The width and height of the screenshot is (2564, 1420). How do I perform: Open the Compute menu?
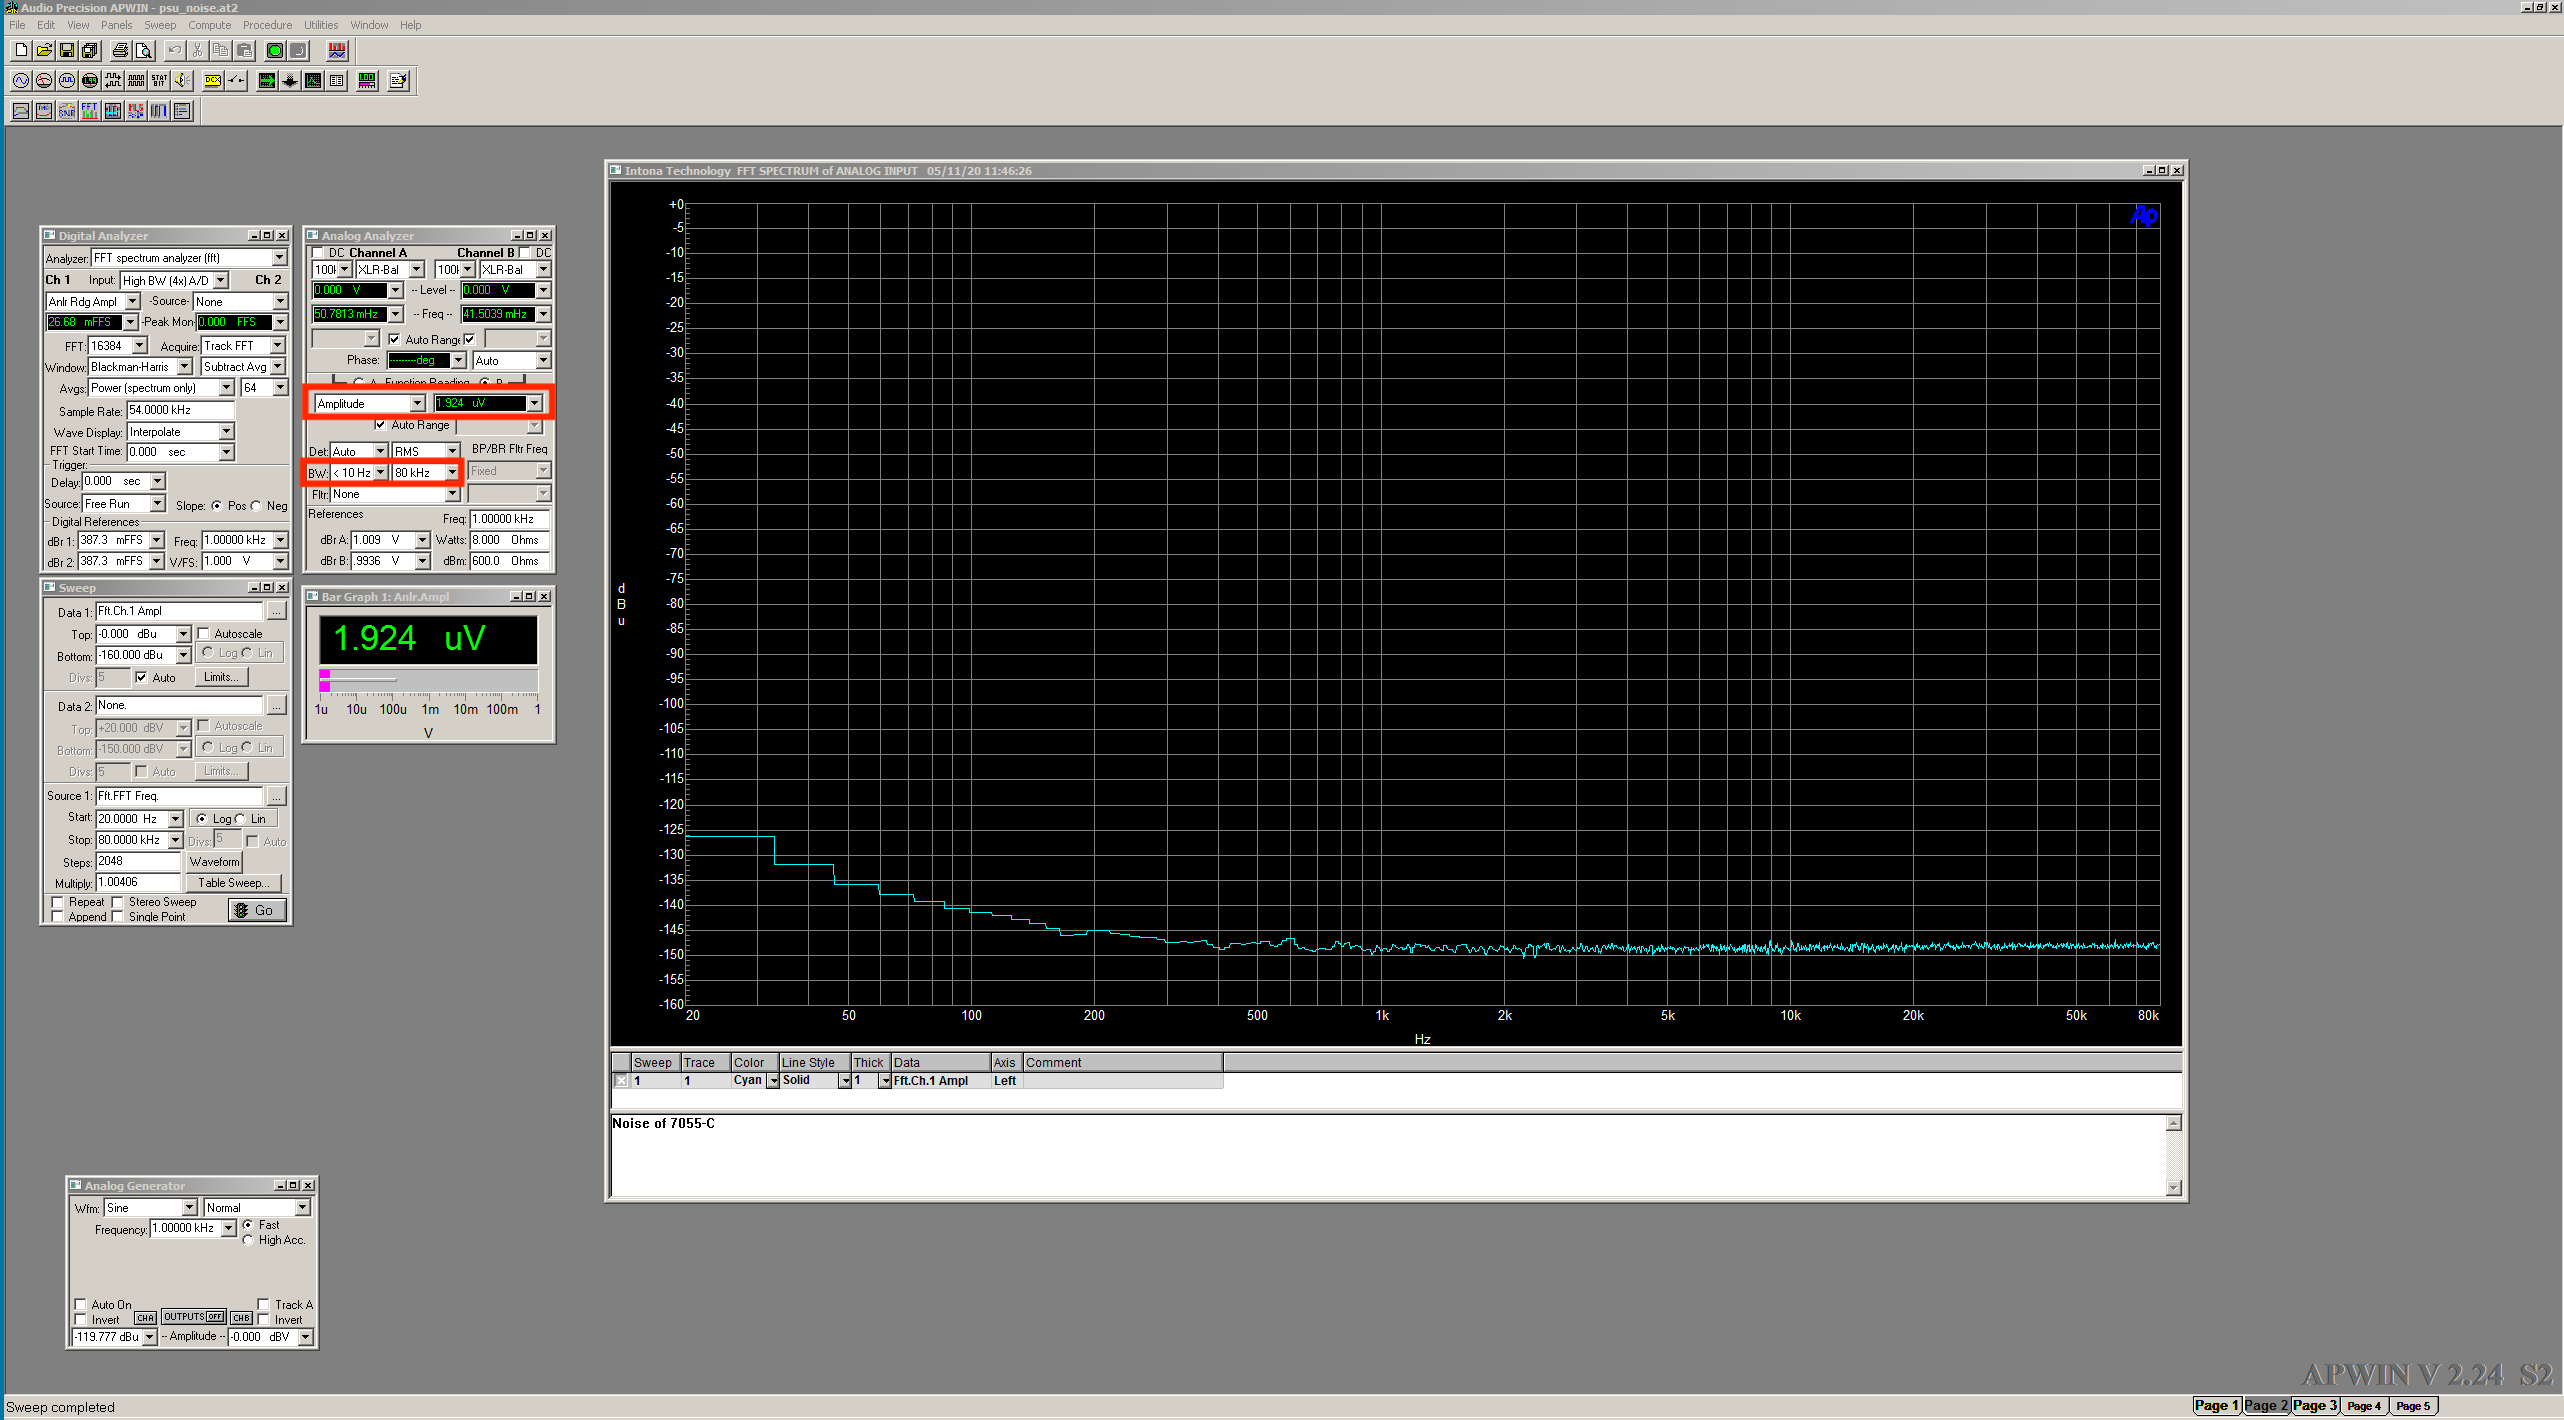point(209,25)
